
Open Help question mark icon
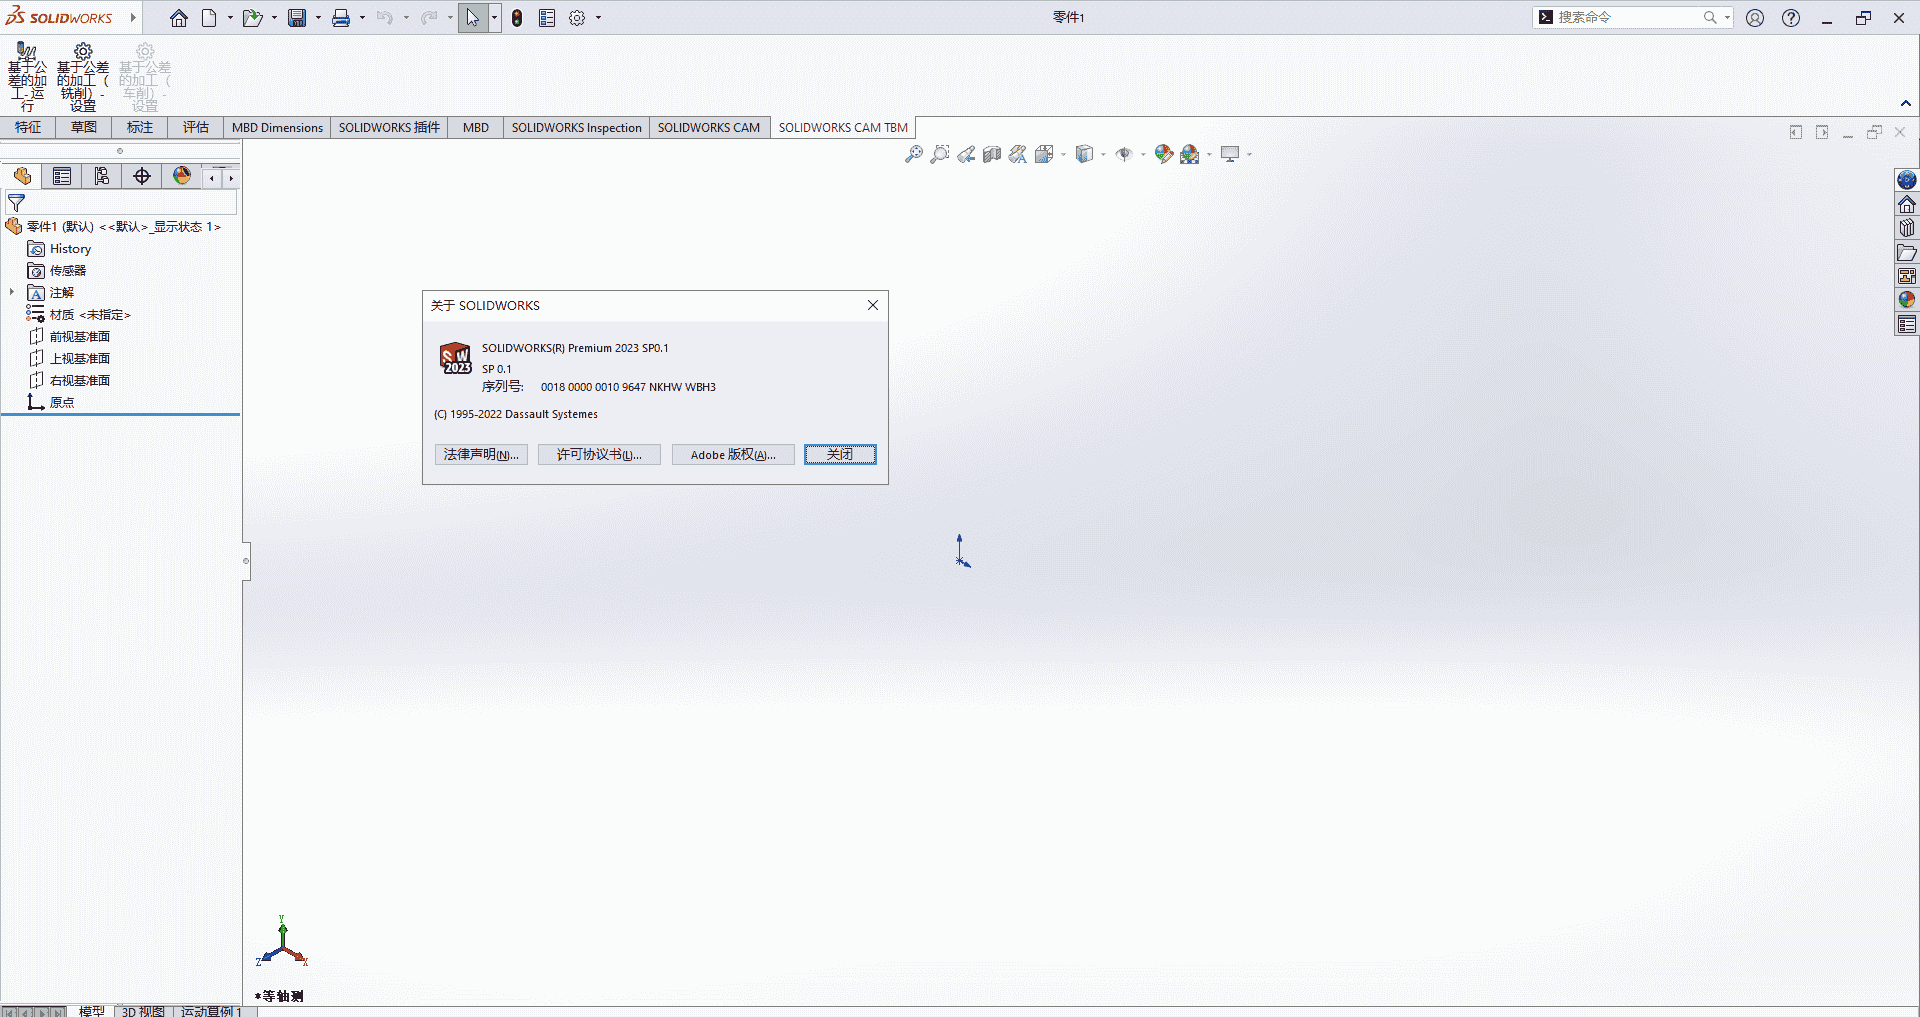(1791, 18)
